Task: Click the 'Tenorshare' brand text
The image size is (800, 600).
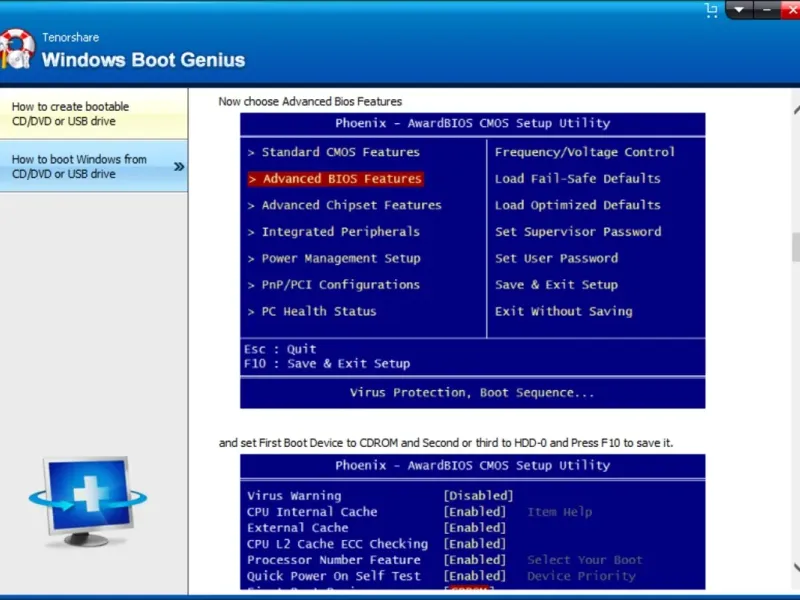Action: [70, 37]
